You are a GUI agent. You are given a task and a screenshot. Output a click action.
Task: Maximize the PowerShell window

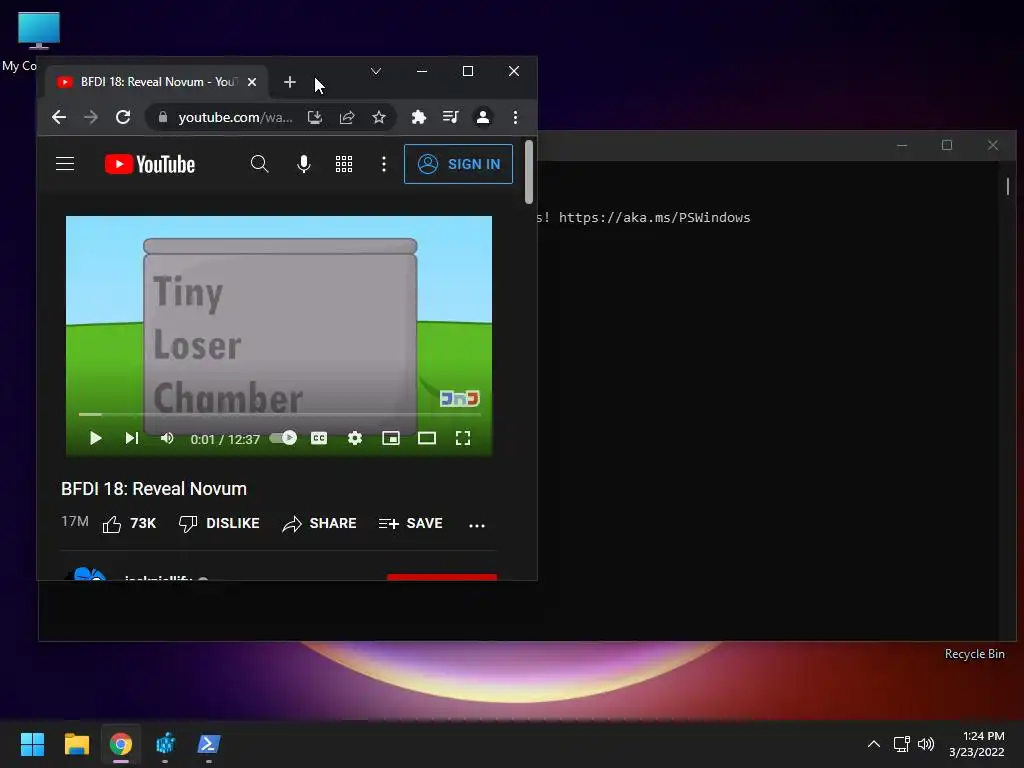point(947,145)
